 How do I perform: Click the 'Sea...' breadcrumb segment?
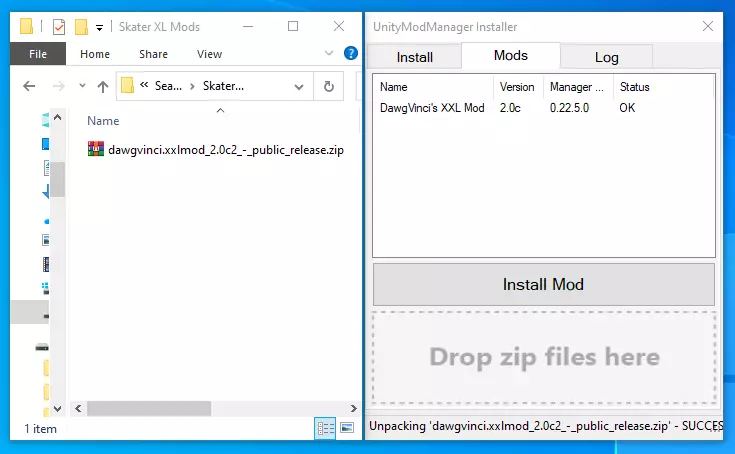pos(168,86)
